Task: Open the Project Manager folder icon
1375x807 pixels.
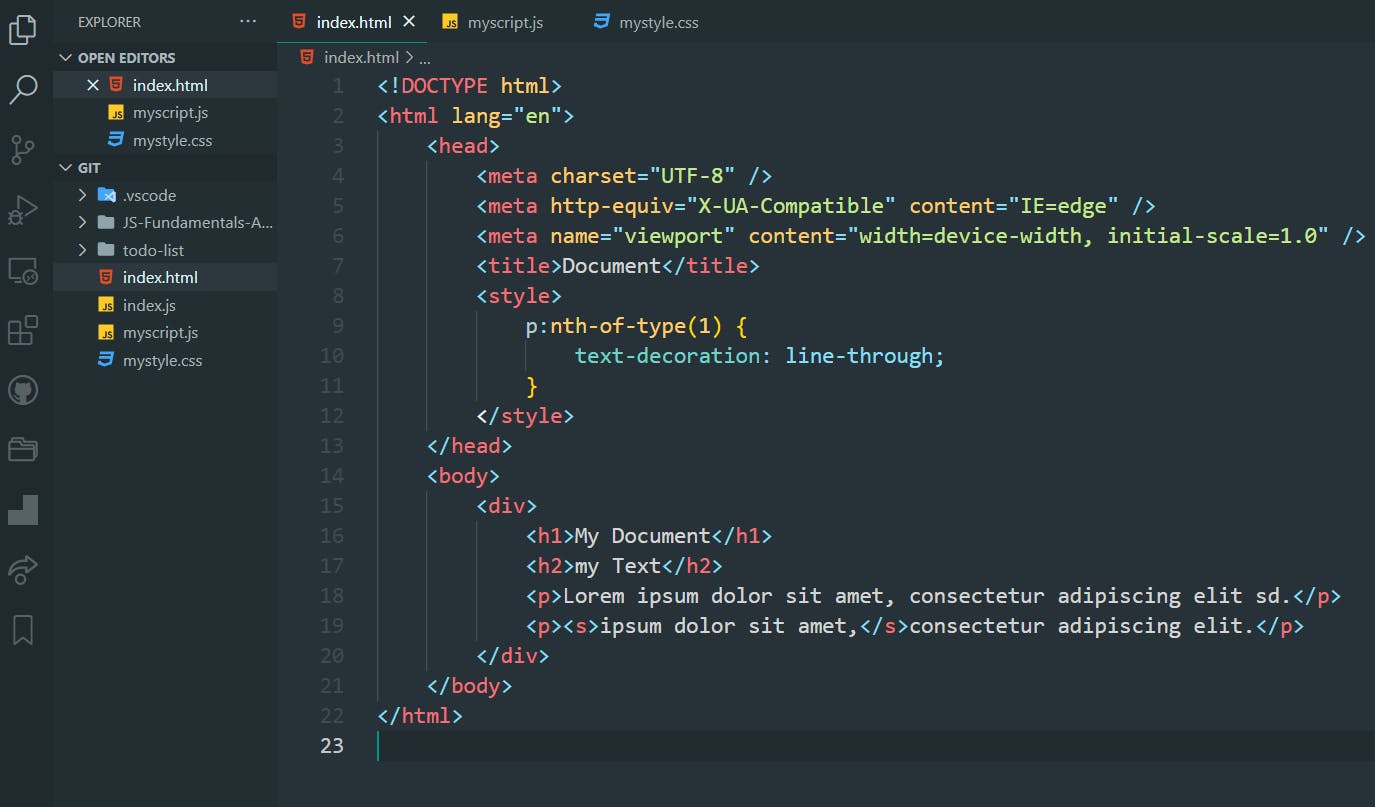Action: 23,449
